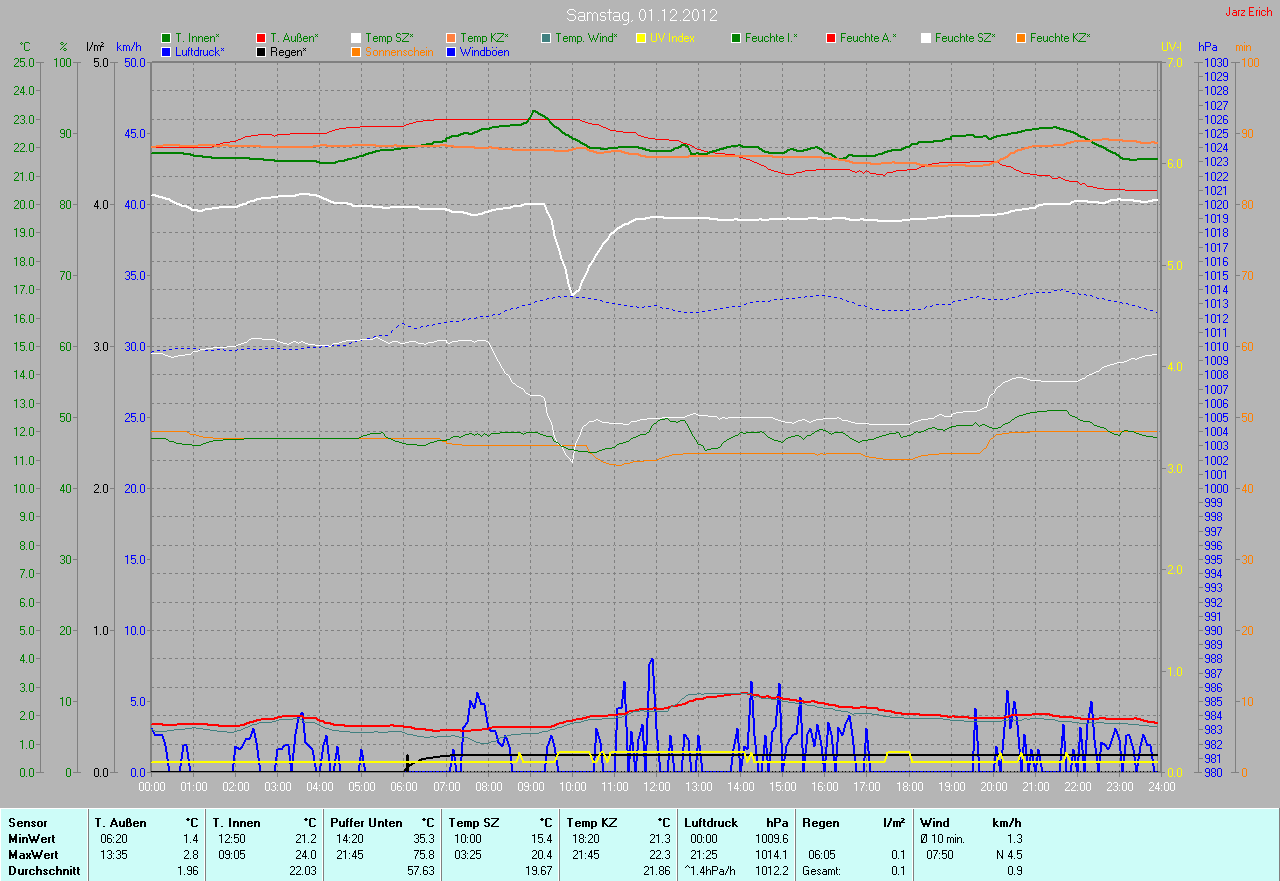Click the blue Luftdruck legend marker
1280x881 pixels.
coord(166,51)
